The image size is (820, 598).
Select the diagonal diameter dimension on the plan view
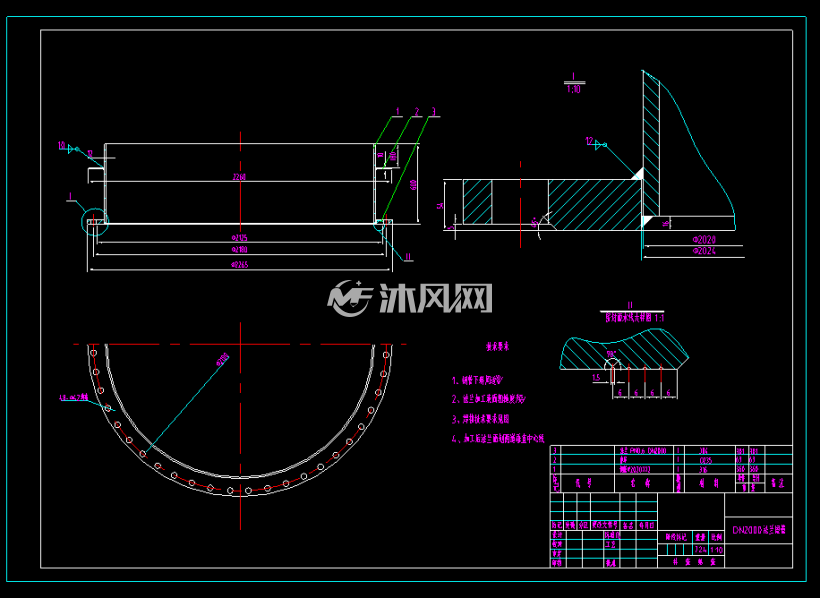tap(222, 359)
